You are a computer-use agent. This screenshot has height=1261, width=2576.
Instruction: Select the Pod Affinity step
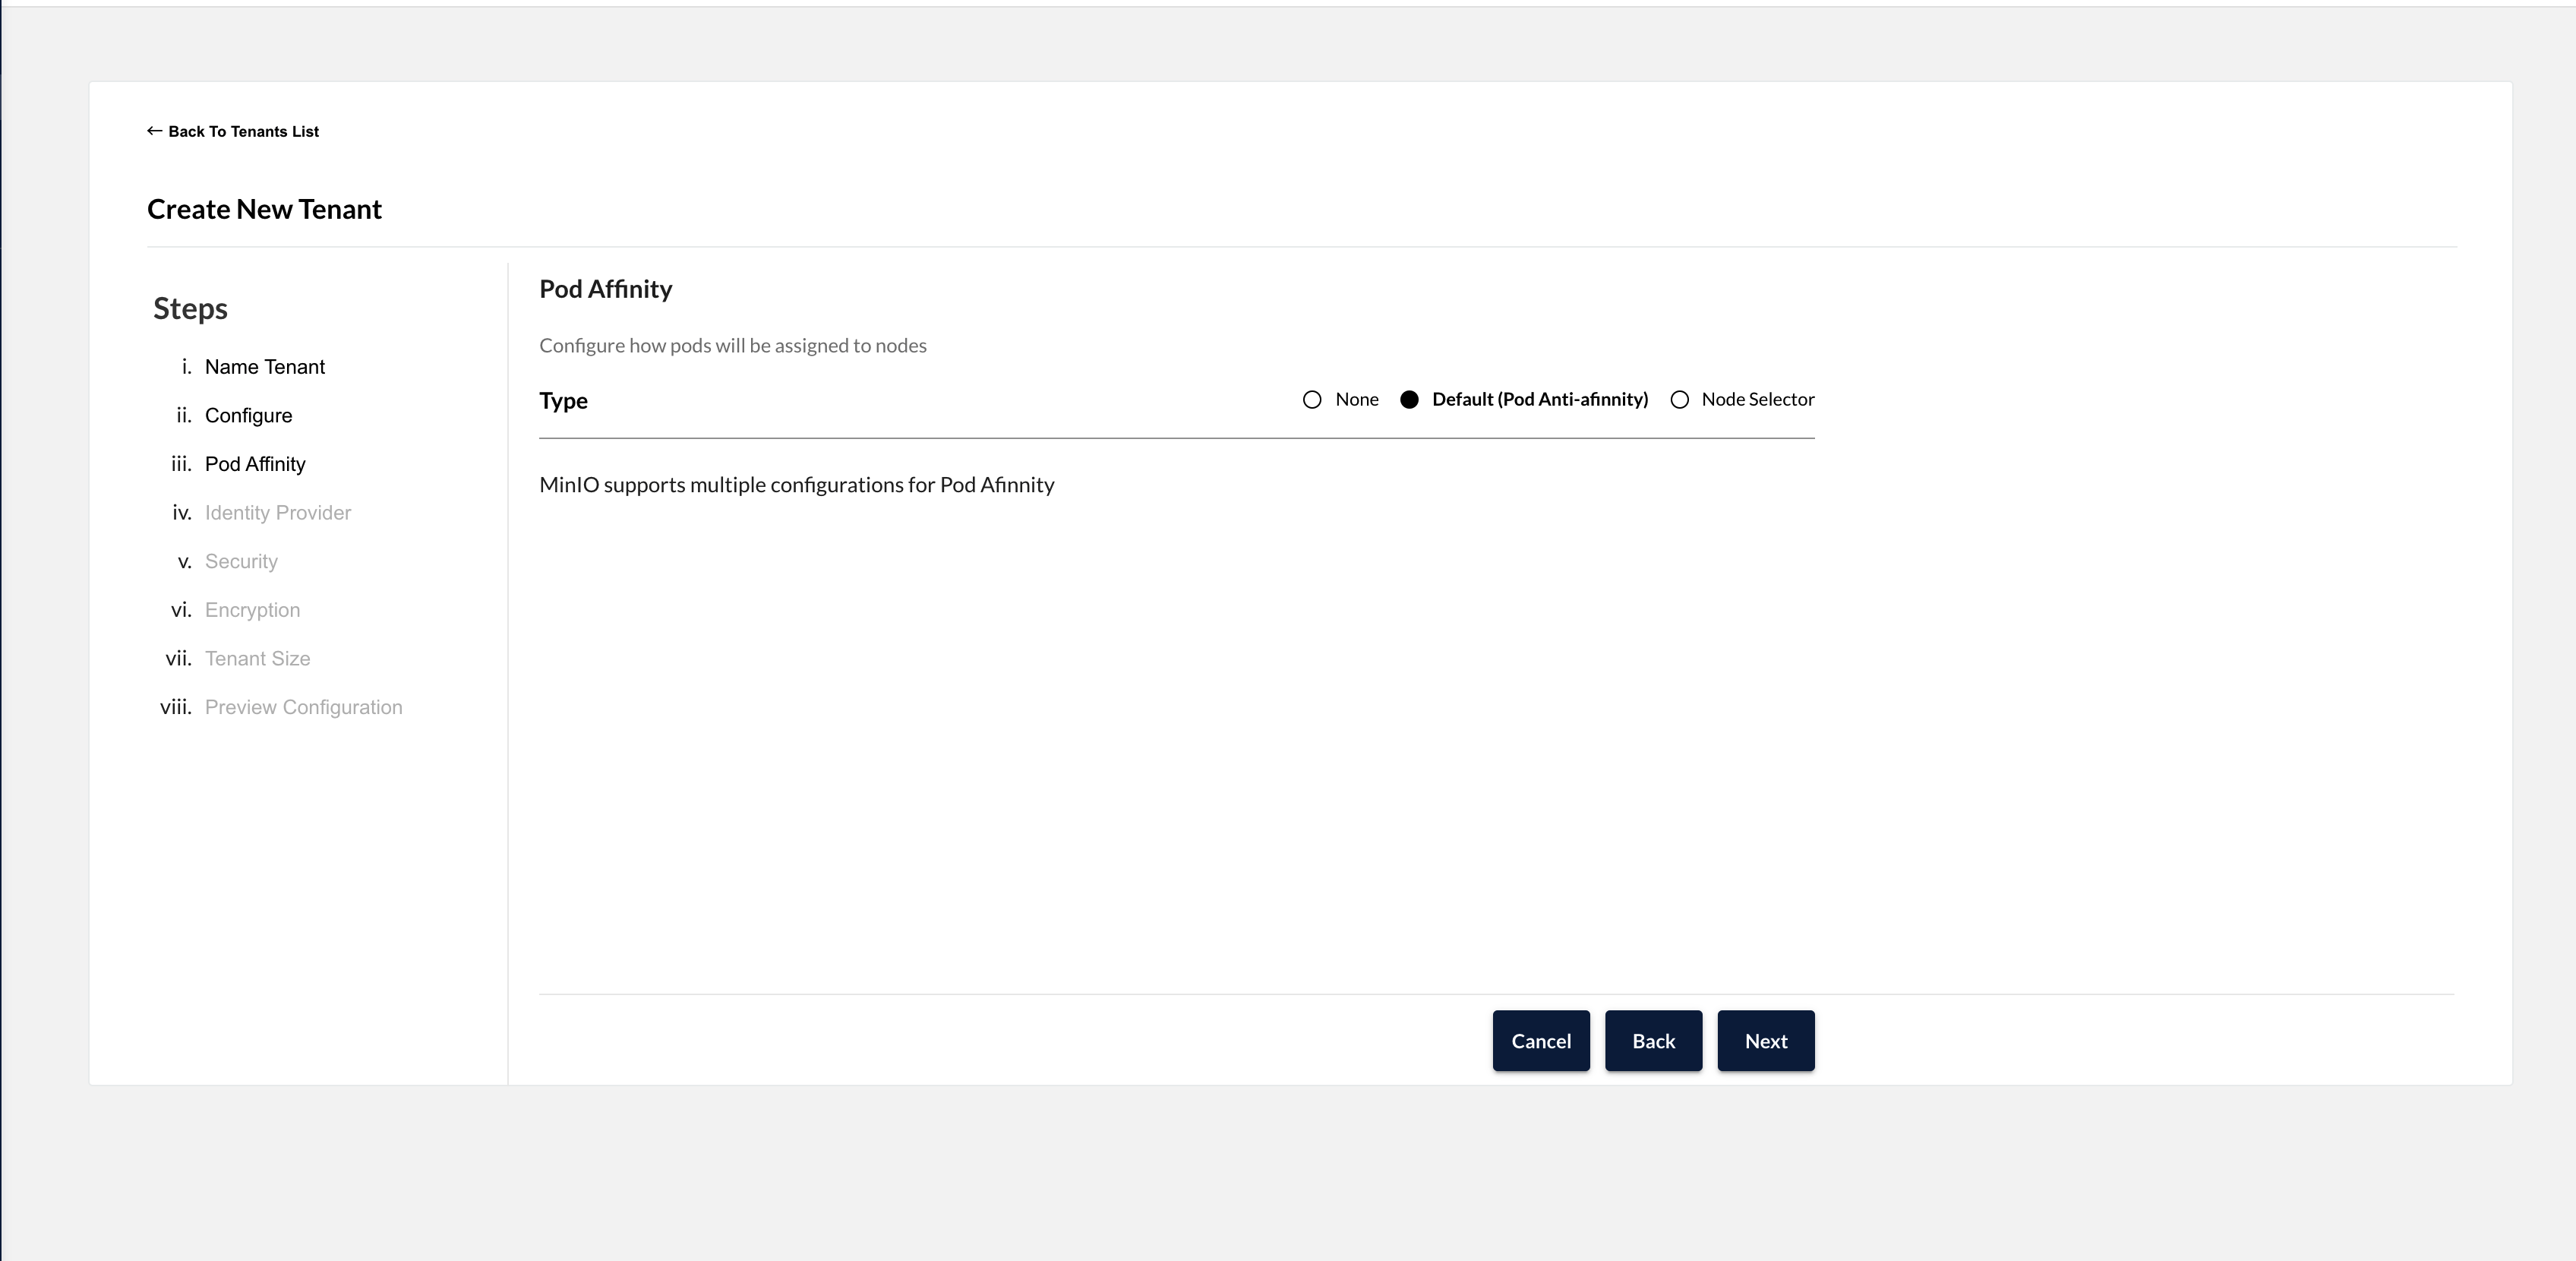255,464
